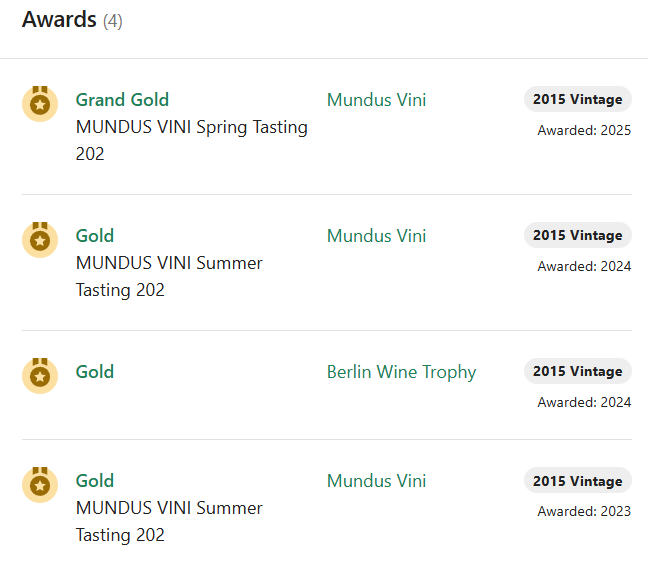Click the awards count (4)
Viewport: 648px width, 561px height.
tap(112, 21)
